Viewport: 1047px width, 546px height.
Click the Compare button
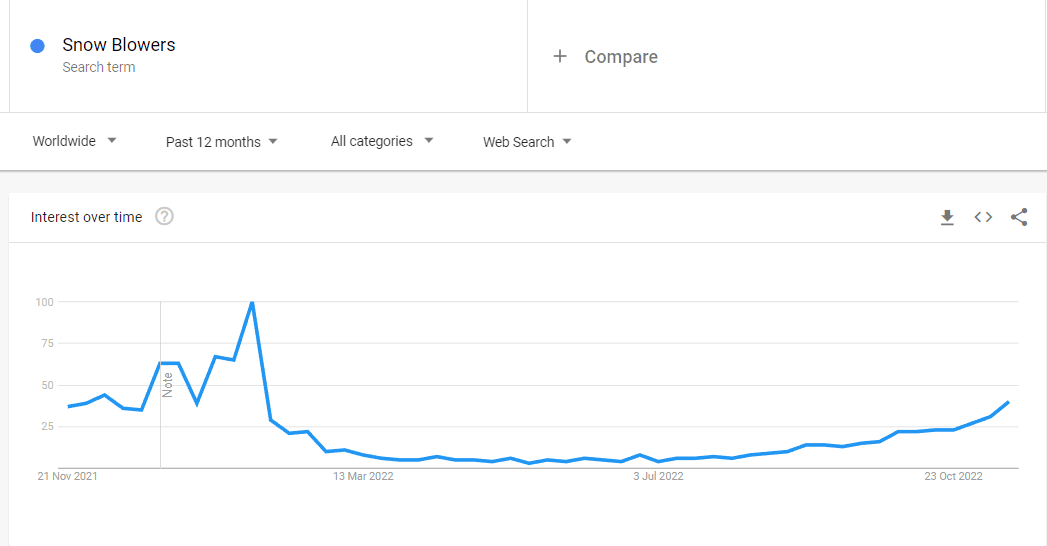(605, 57)
